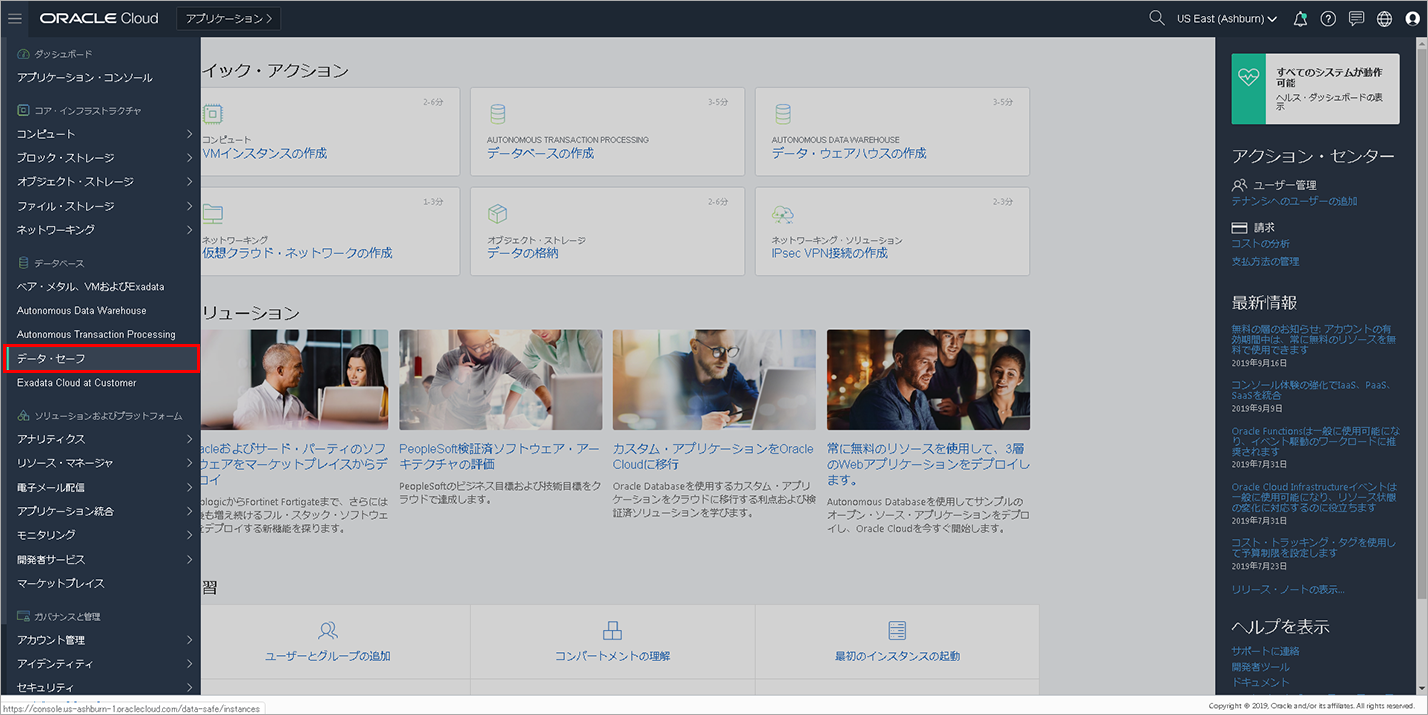Expand the 電子メール配信 submenu
The height and width of the screenshot is (715, 1428).
pos(190,487)
